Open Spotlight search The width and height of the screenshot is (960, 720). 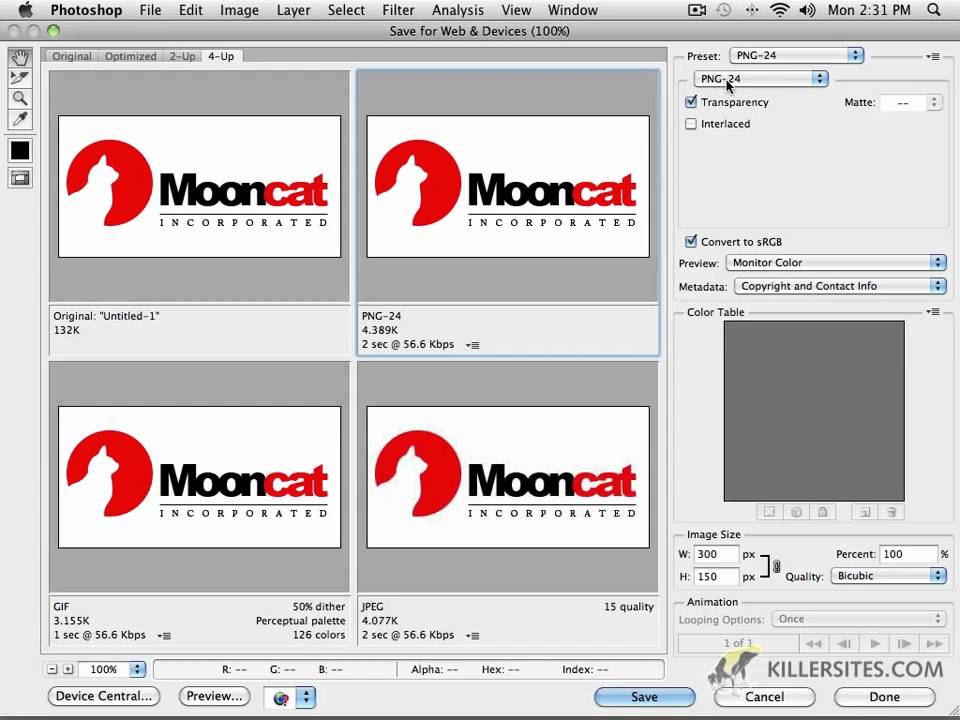pos(934,10)
